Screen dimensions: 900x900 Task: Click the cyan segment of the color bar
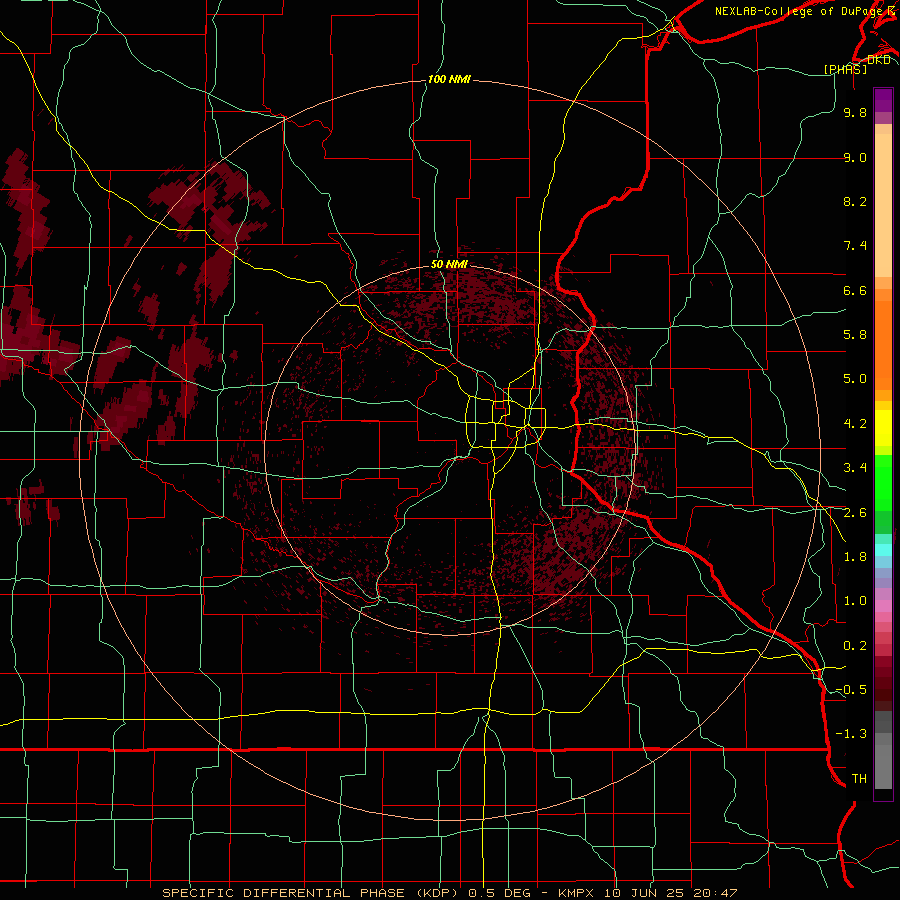(883, 550)
